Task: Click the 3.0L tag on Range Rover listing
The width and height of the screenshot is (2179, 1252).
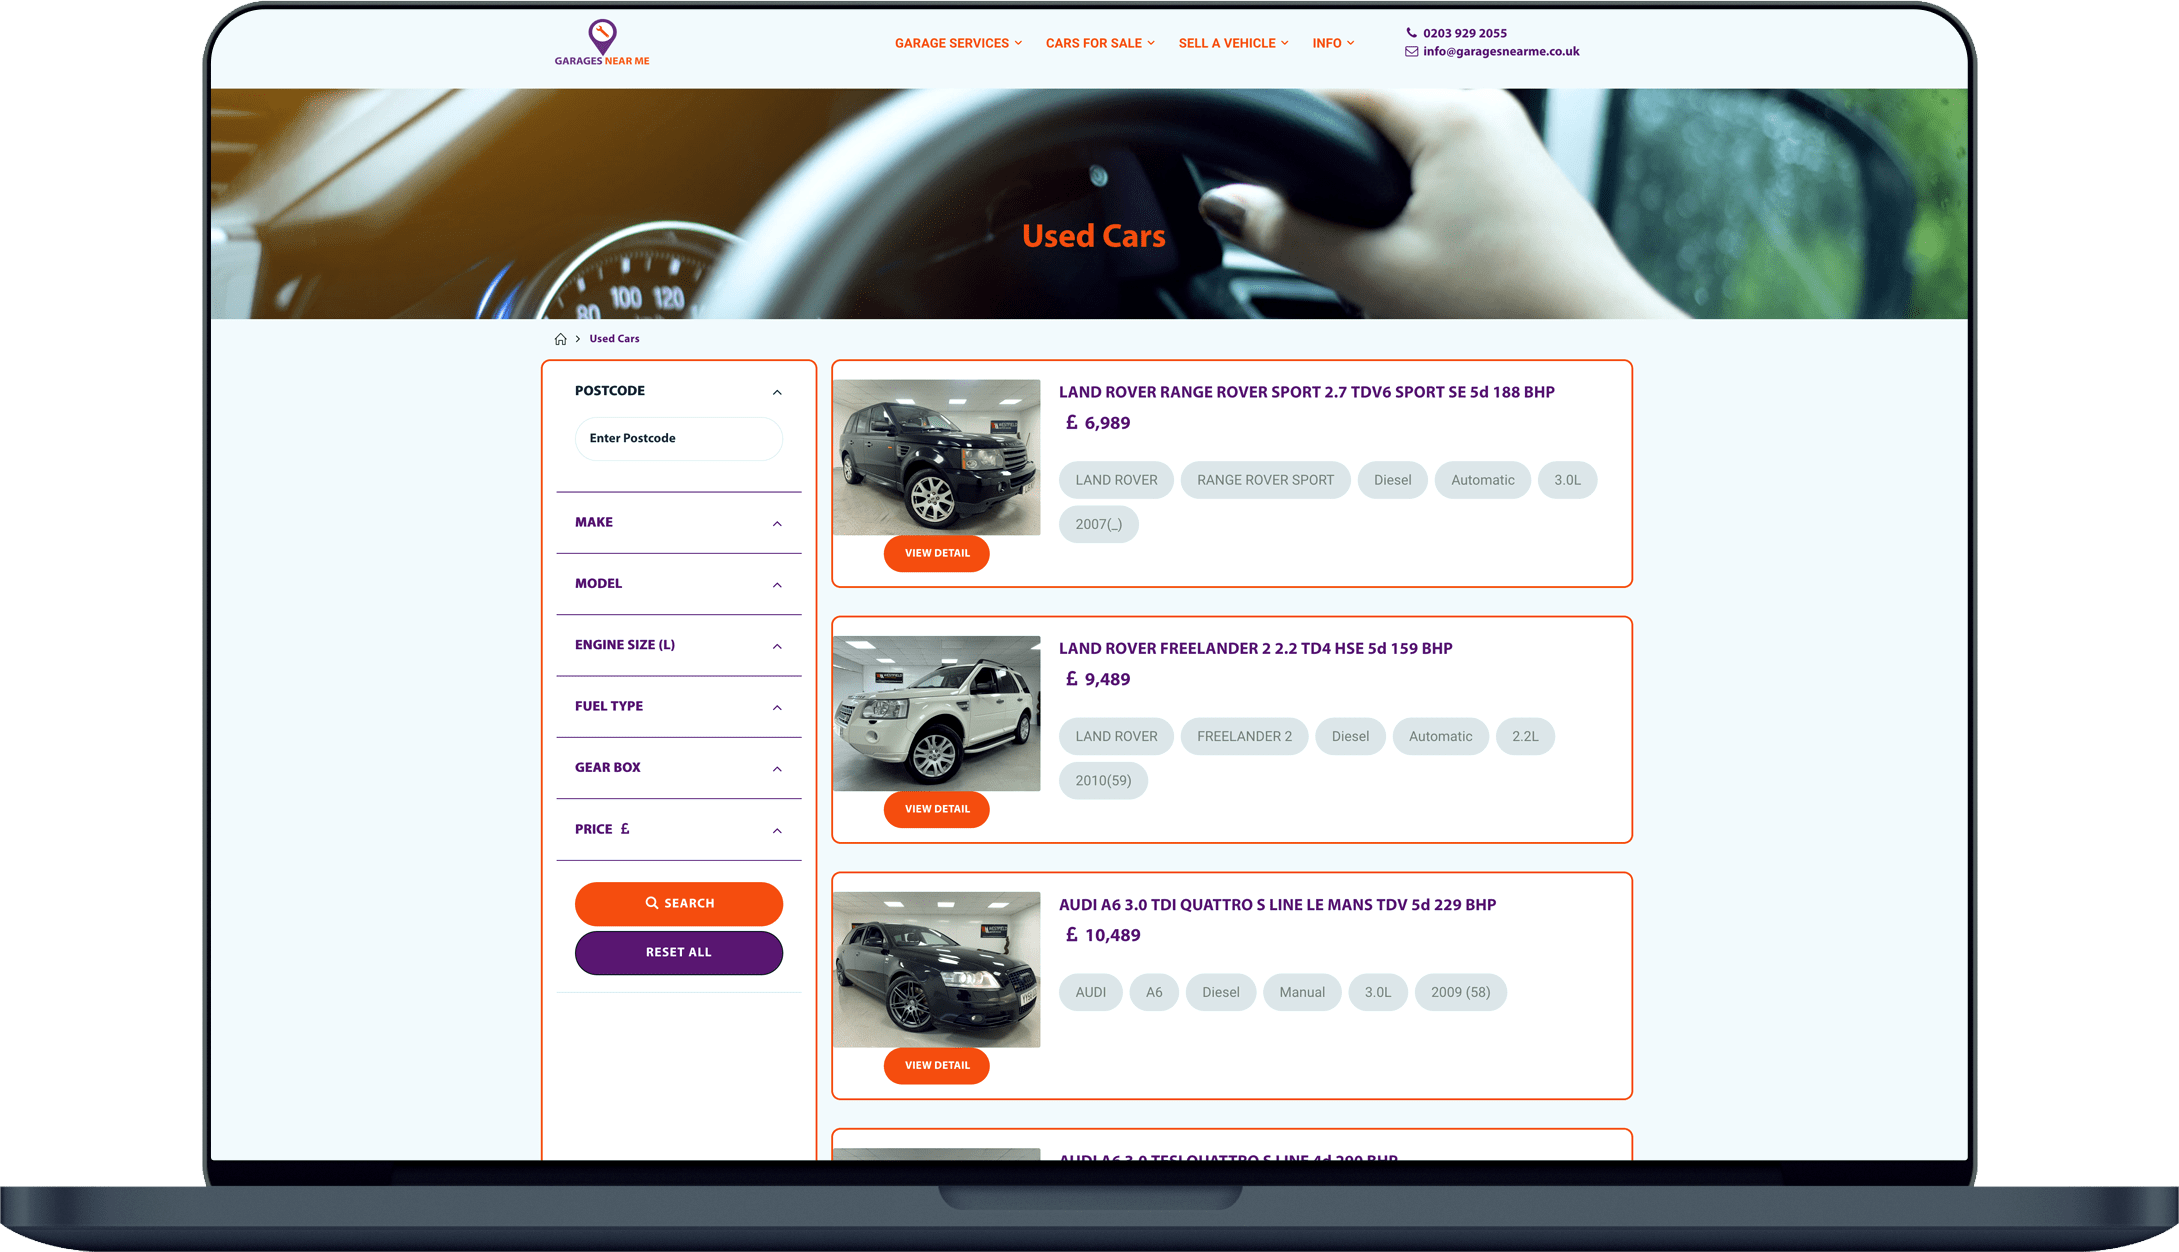Action: point(1567,480)
